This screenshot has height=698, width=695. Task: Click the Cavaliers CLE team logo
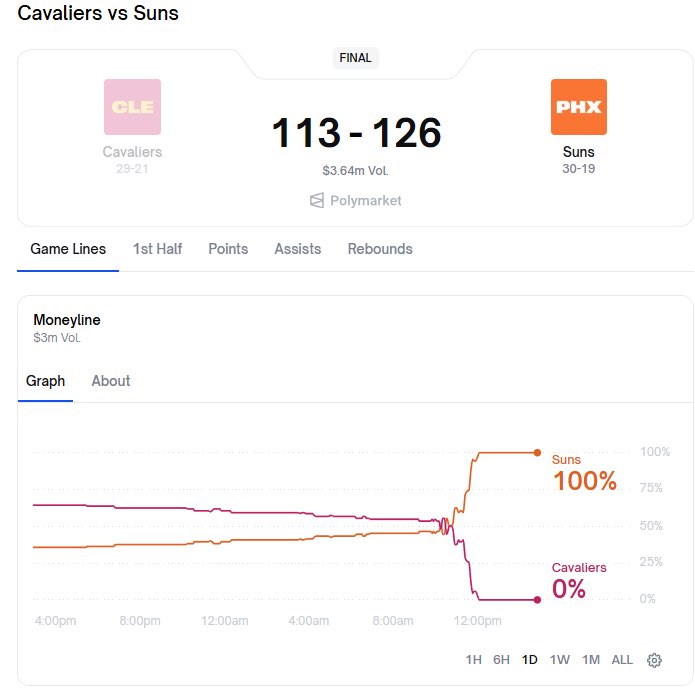pyautogui.click(x=132, y=107)
